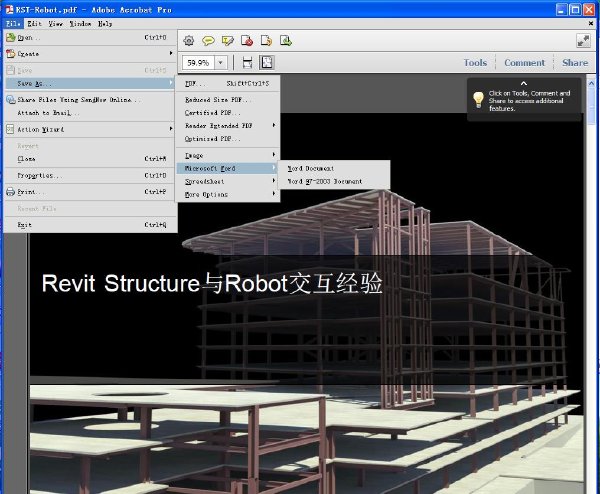Click the lightbulb tip icon
This screenshot has height=494, width=600.
478,100
